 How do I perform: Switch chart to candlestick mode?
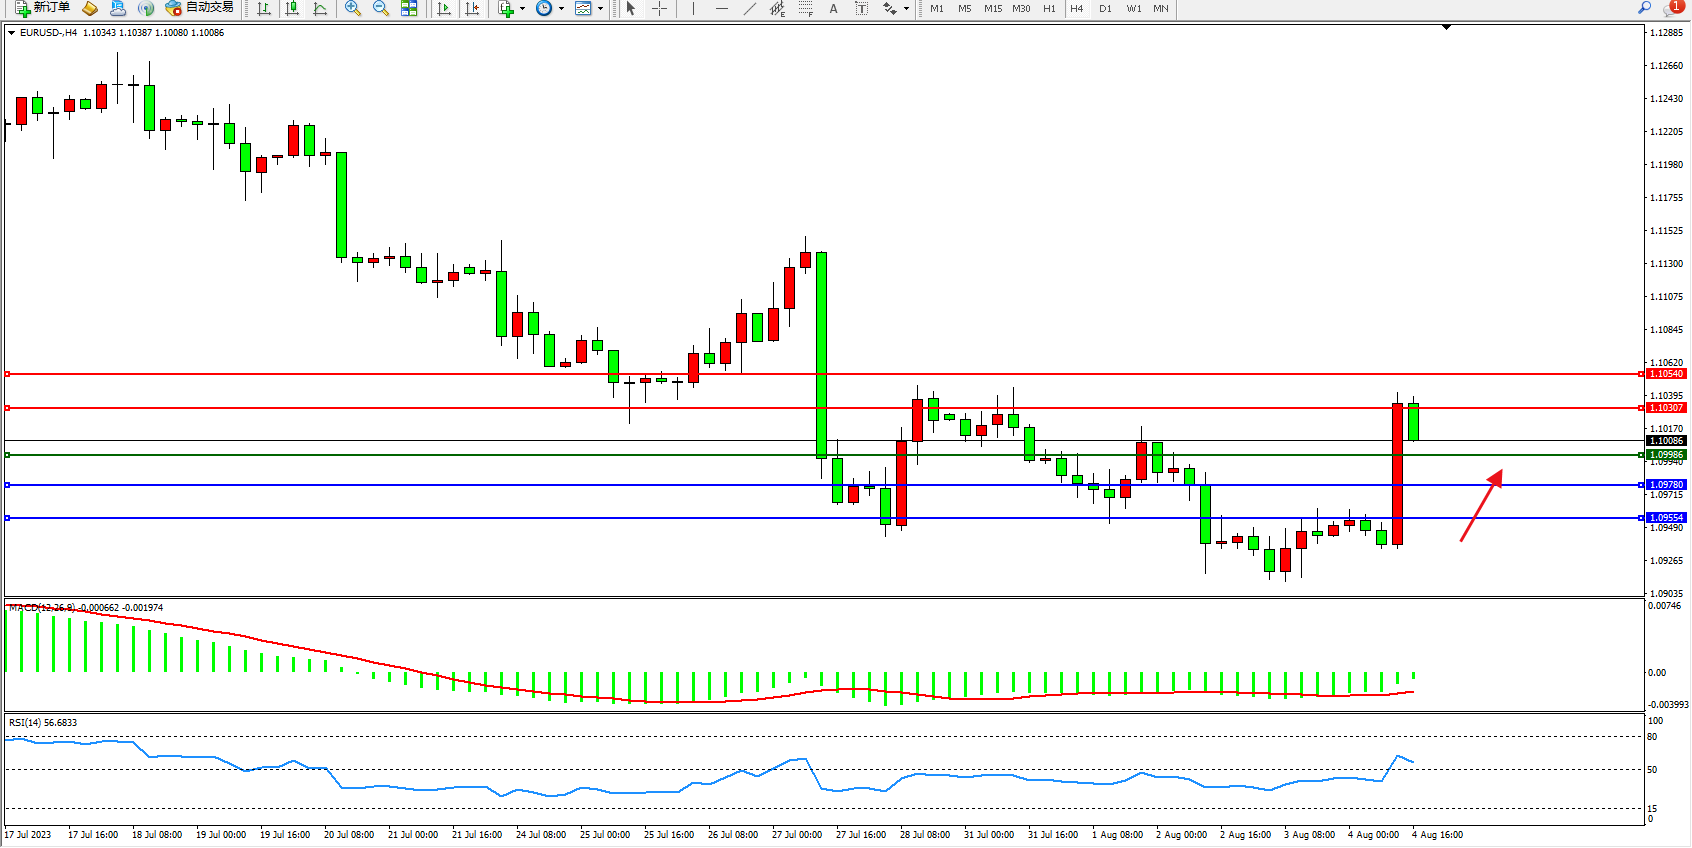click(292, 8)
